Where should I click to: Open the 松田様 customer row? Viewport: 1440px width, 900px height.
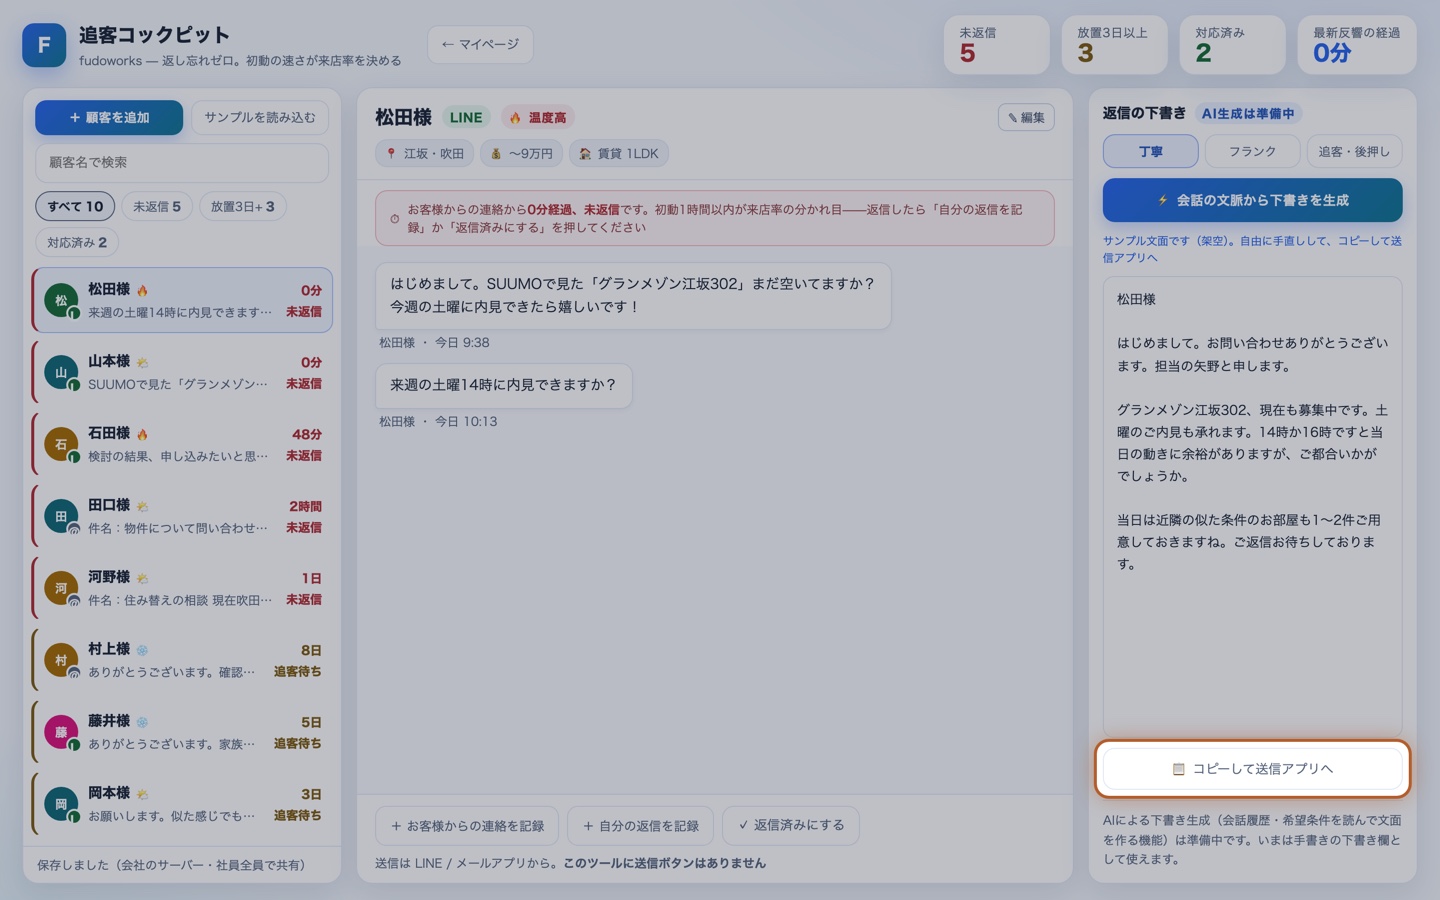pos(182,300)
